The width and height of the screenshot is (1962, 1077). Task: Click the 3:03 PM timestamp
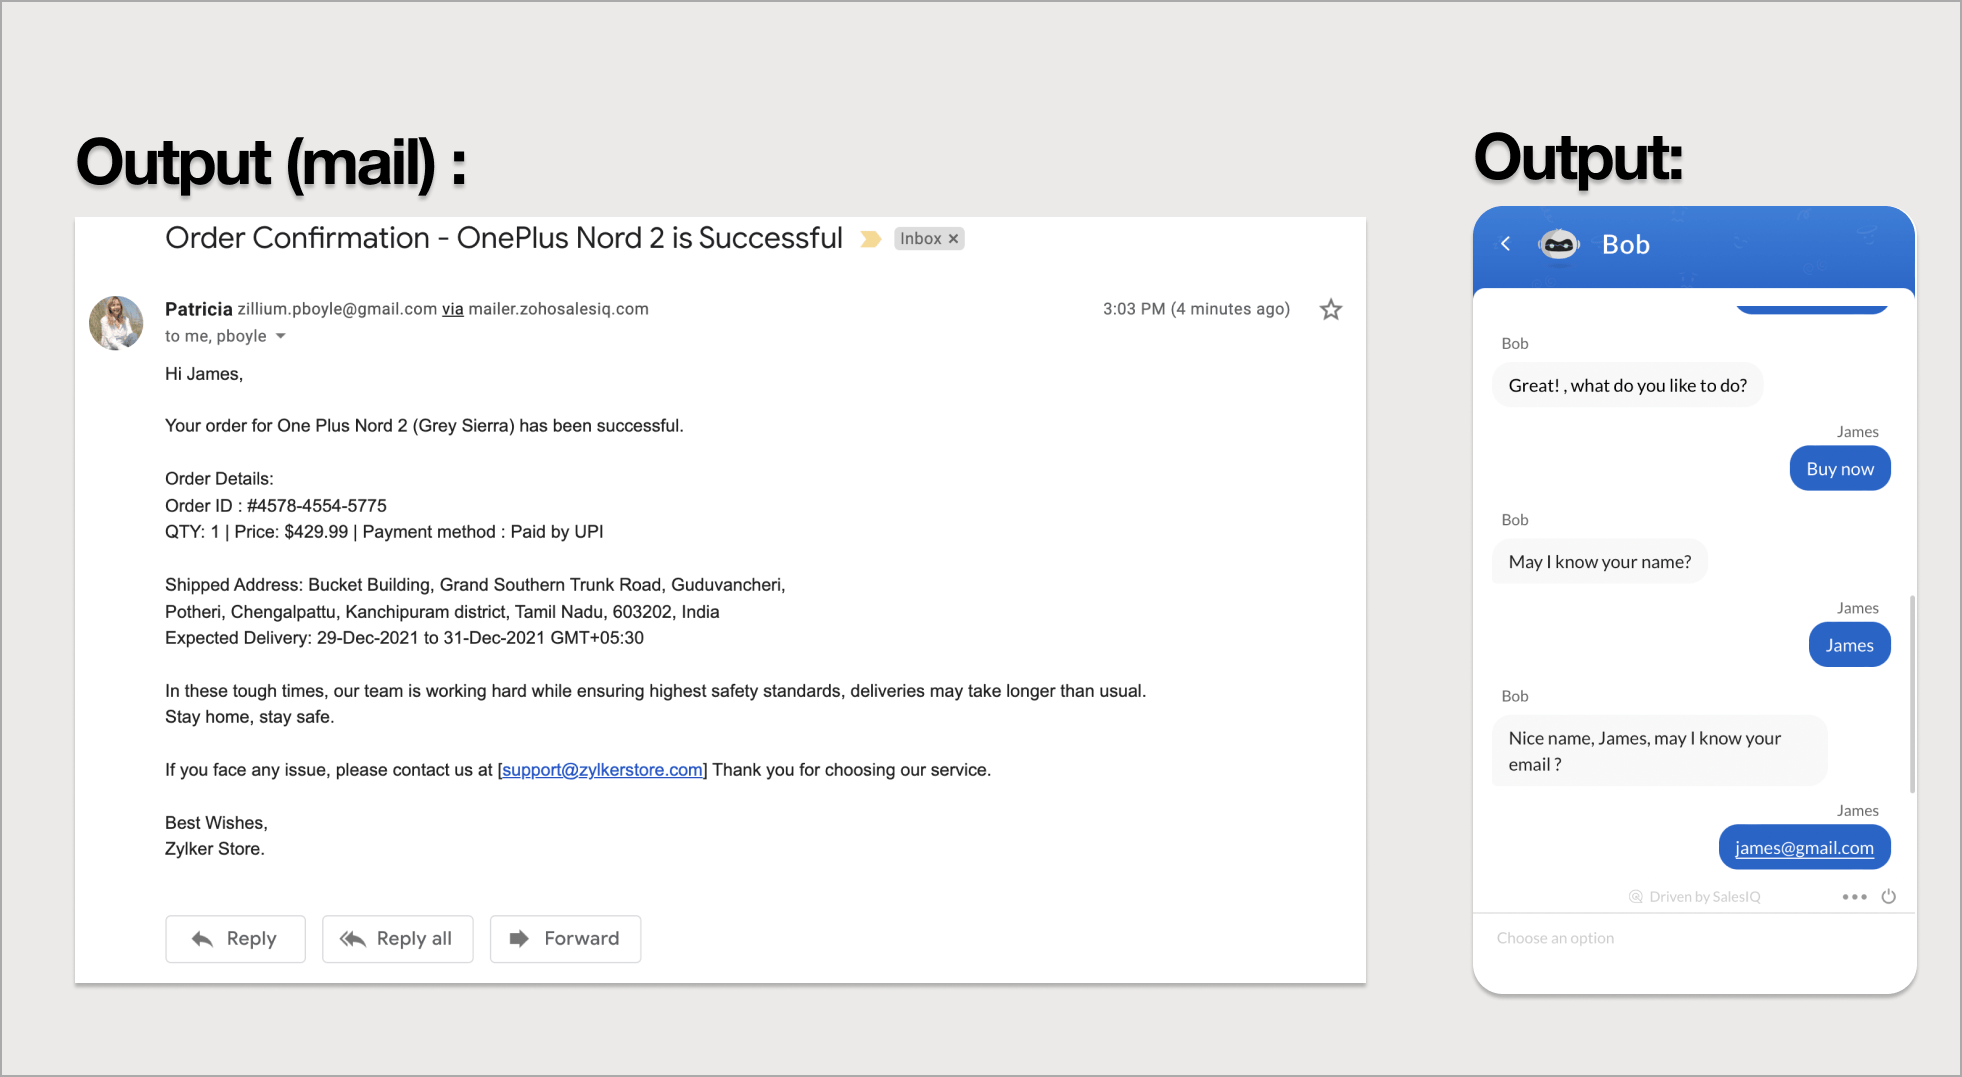[x=1196, y=309]
